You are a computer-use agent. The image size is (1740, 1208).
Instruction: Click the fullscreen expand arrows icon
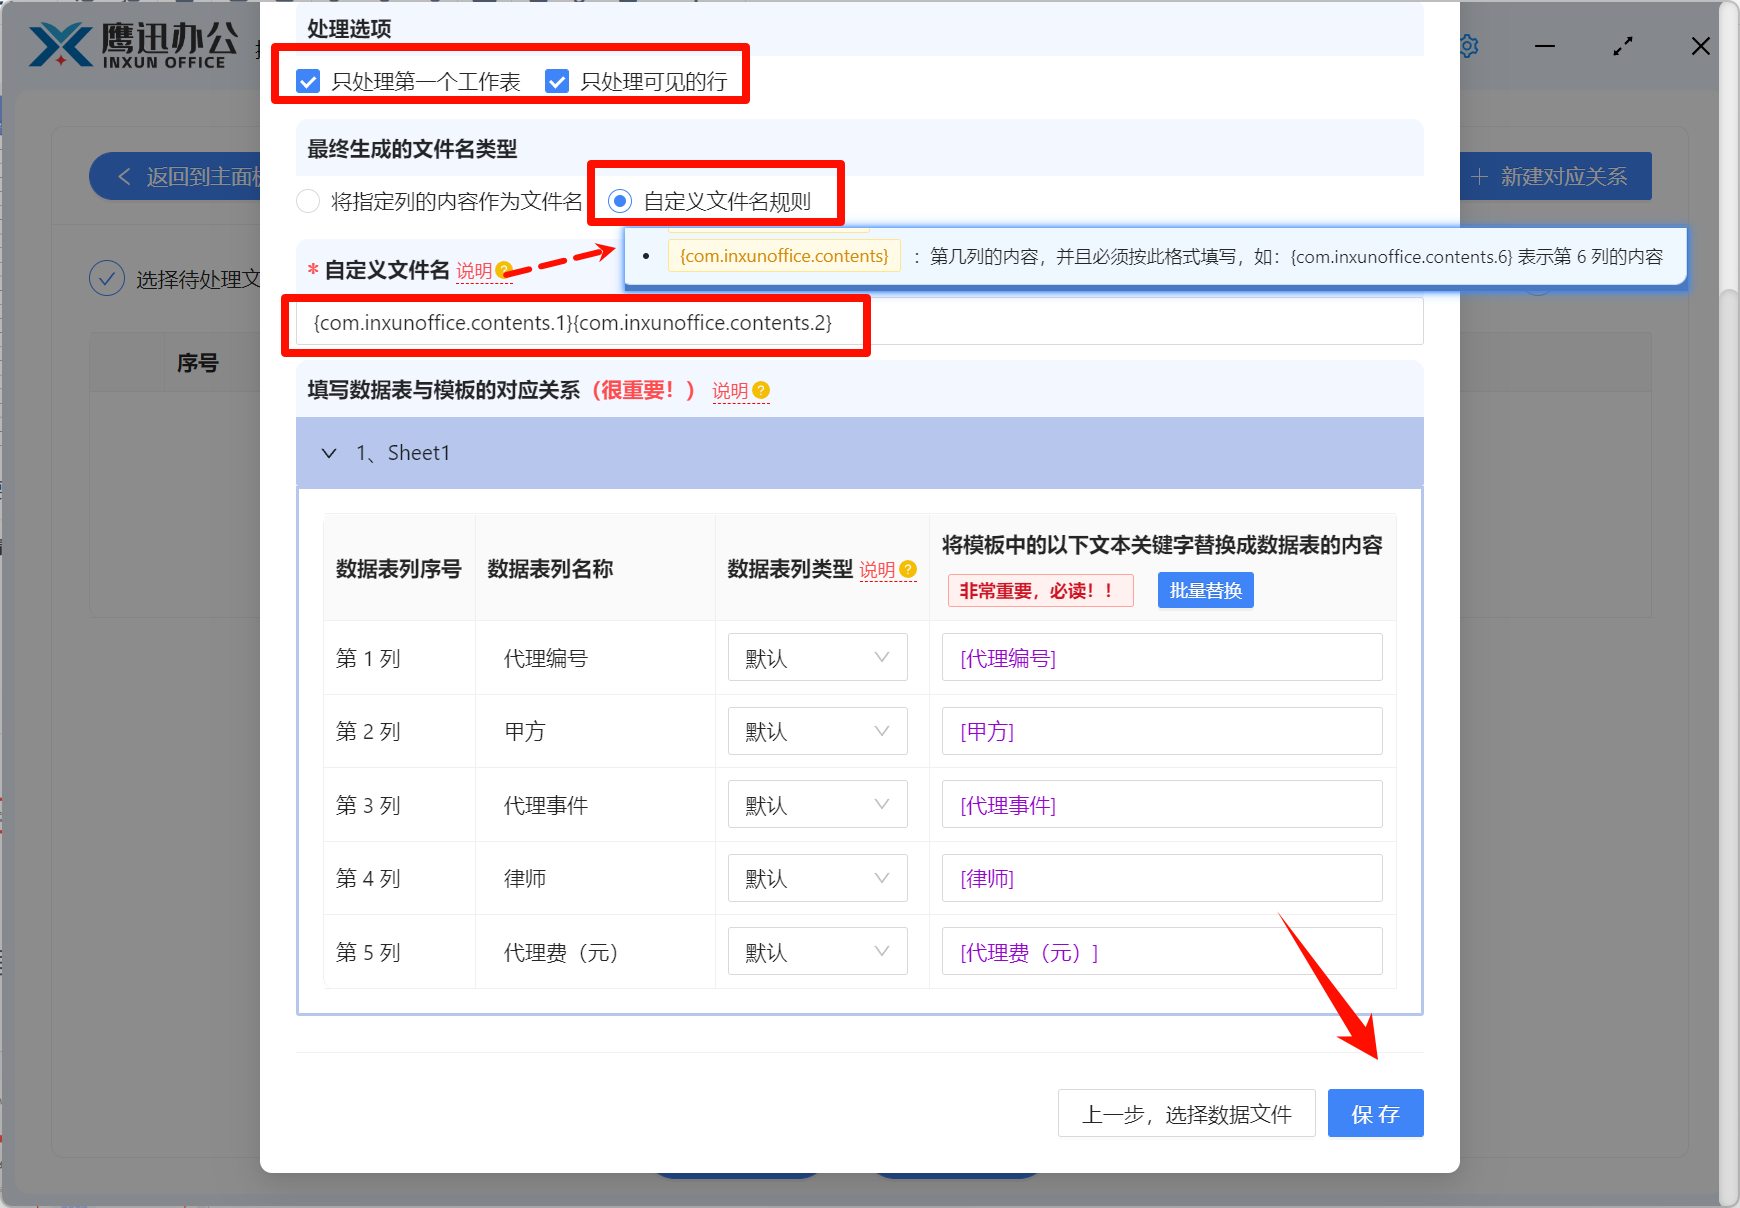[1623, 46]
